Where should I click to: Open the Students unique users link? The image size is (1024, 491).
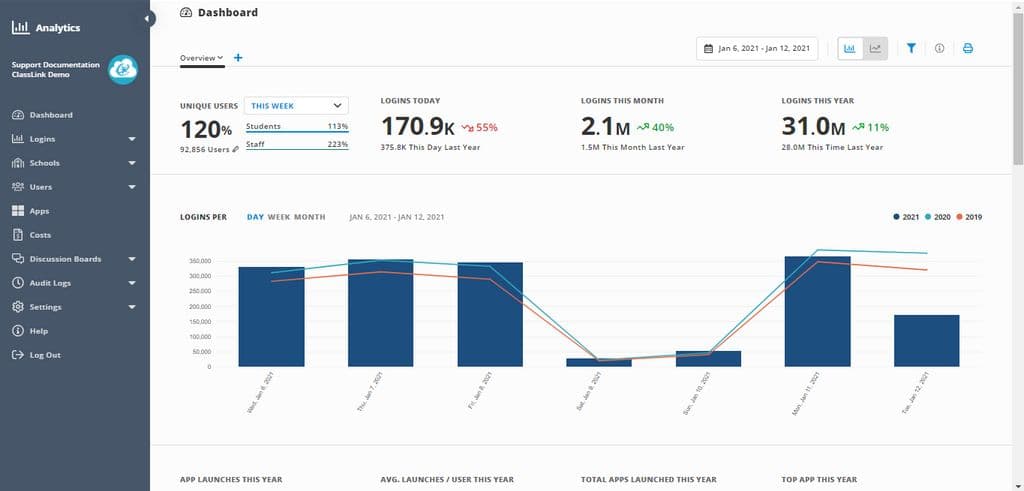[263, 127]
